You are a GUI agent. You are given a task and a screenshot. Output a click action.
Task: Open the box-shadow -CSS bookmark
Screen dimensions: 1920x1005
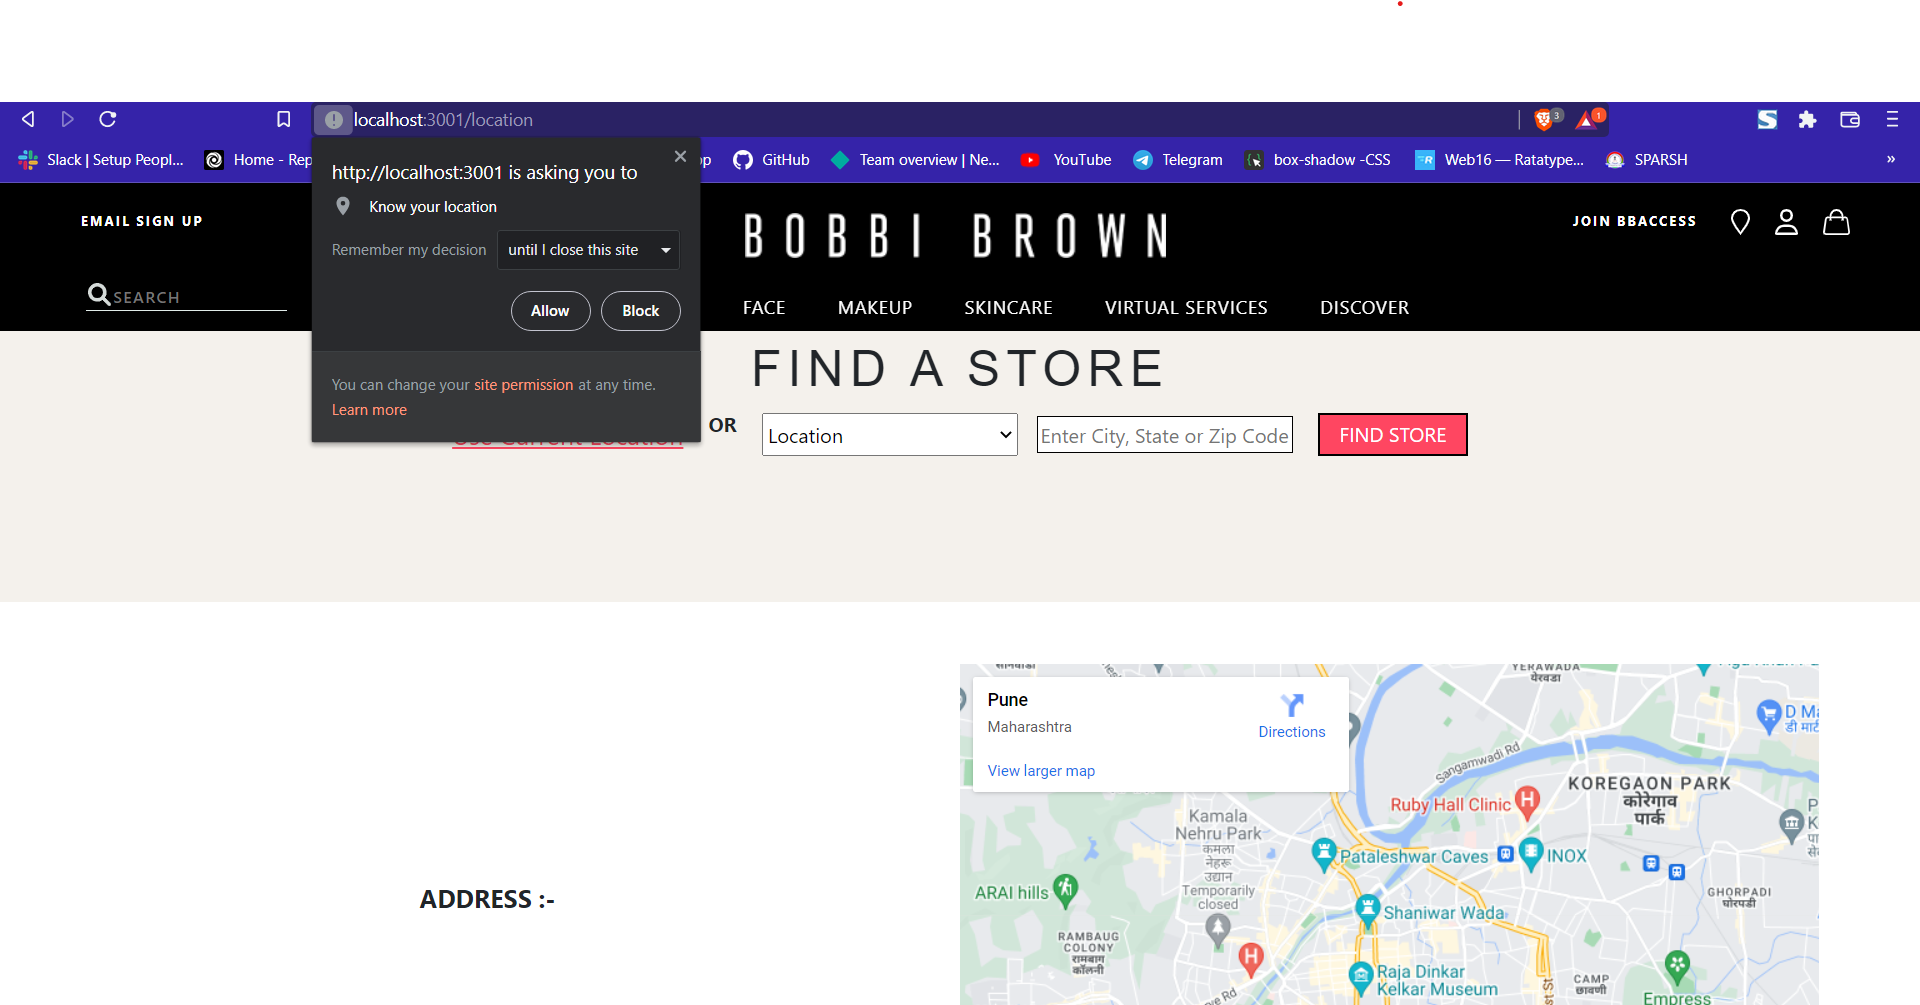click(x=1317, y=160)
